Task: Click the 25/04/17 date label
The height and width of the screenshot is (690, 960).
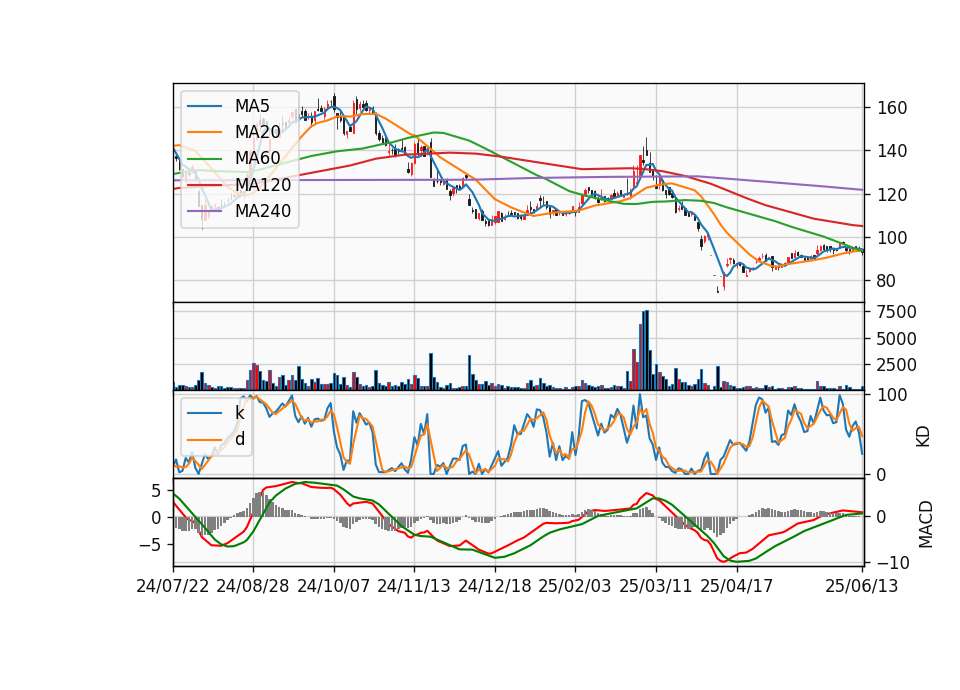Action: [737, 586]
